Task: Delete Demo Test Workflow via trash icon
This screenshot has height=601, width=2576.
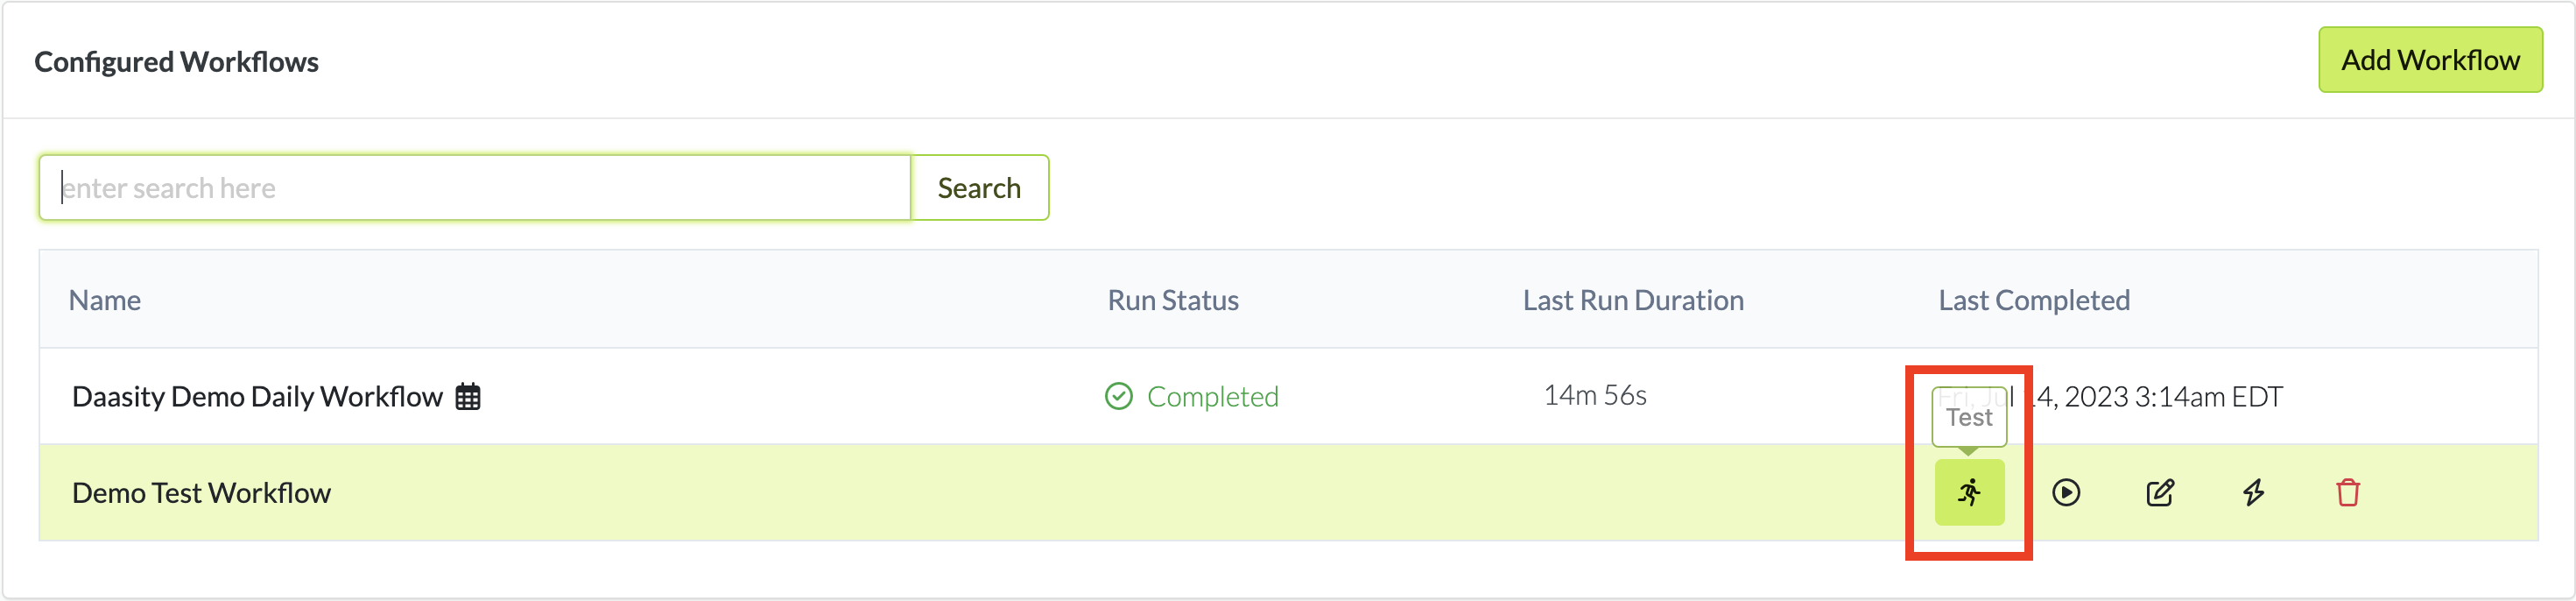Action: [2348, 492]
